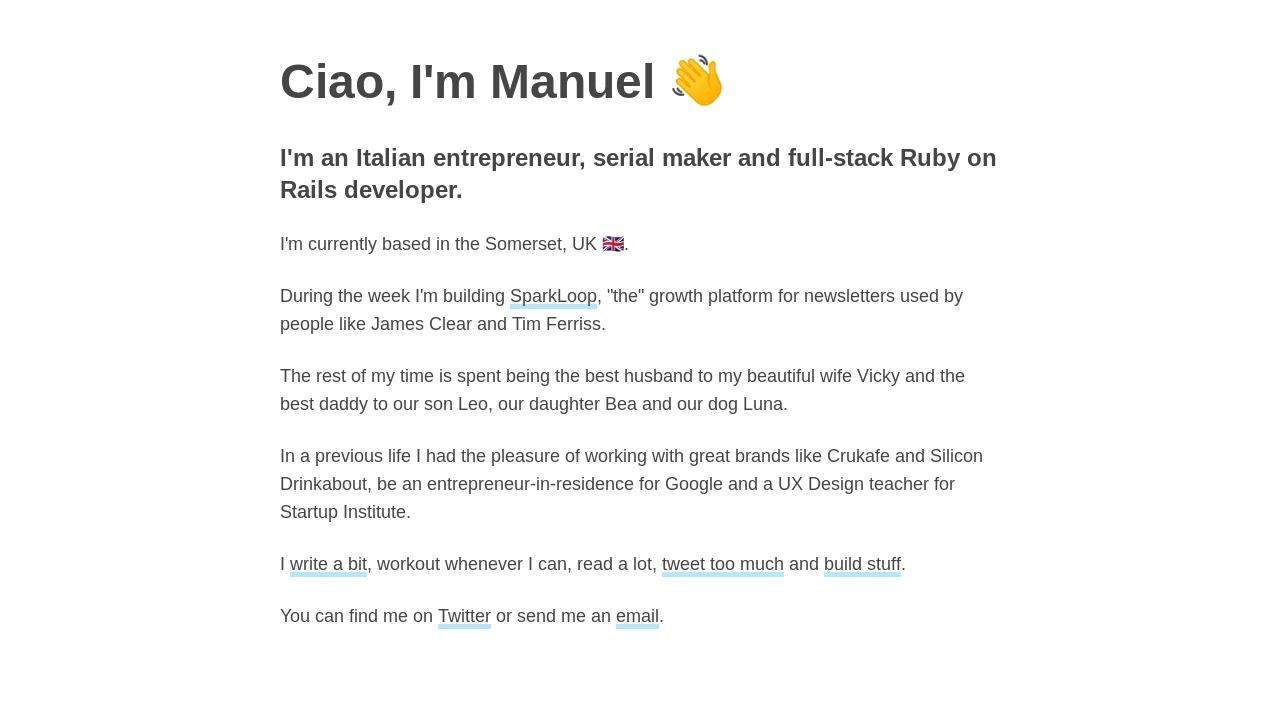Click the UK flag emoji
This screenshot has height=720, width=1280.
[613, 244]
